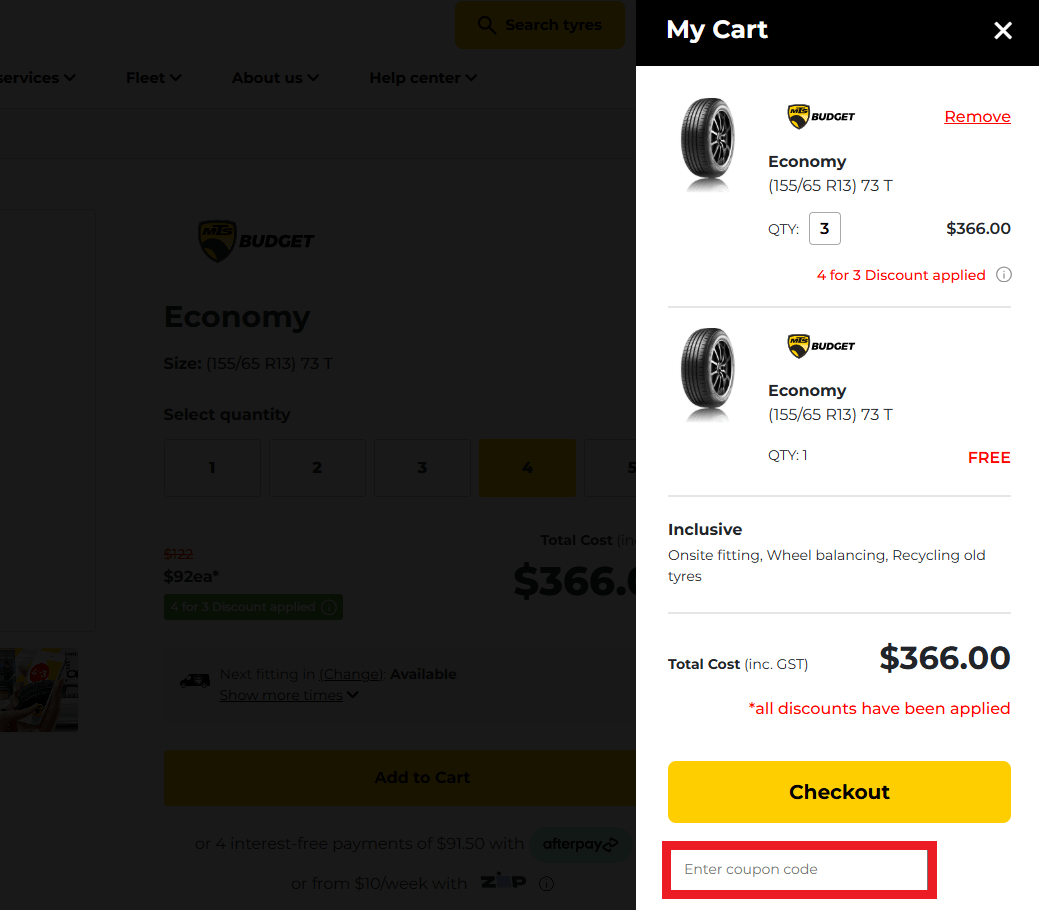This screenshot has height=910, width=1039.
Task: Click info icon next to $10/week Zip offer
Action: [x=546, y=883]
